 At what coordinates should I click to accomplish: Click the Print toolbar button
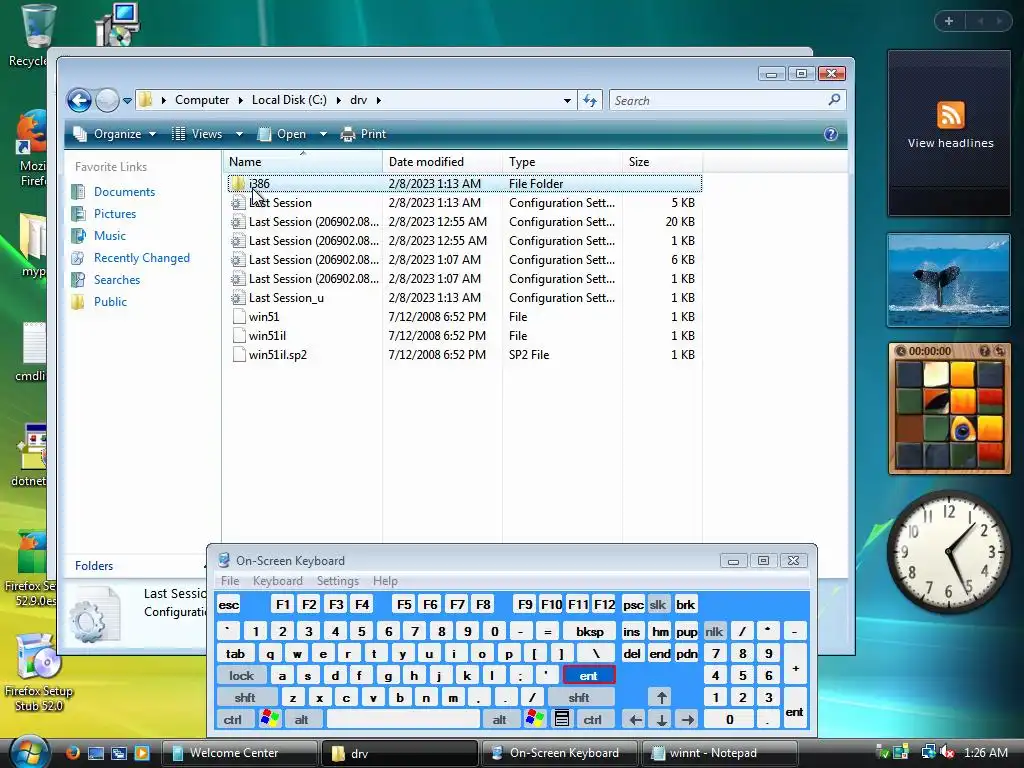(364, 134)
